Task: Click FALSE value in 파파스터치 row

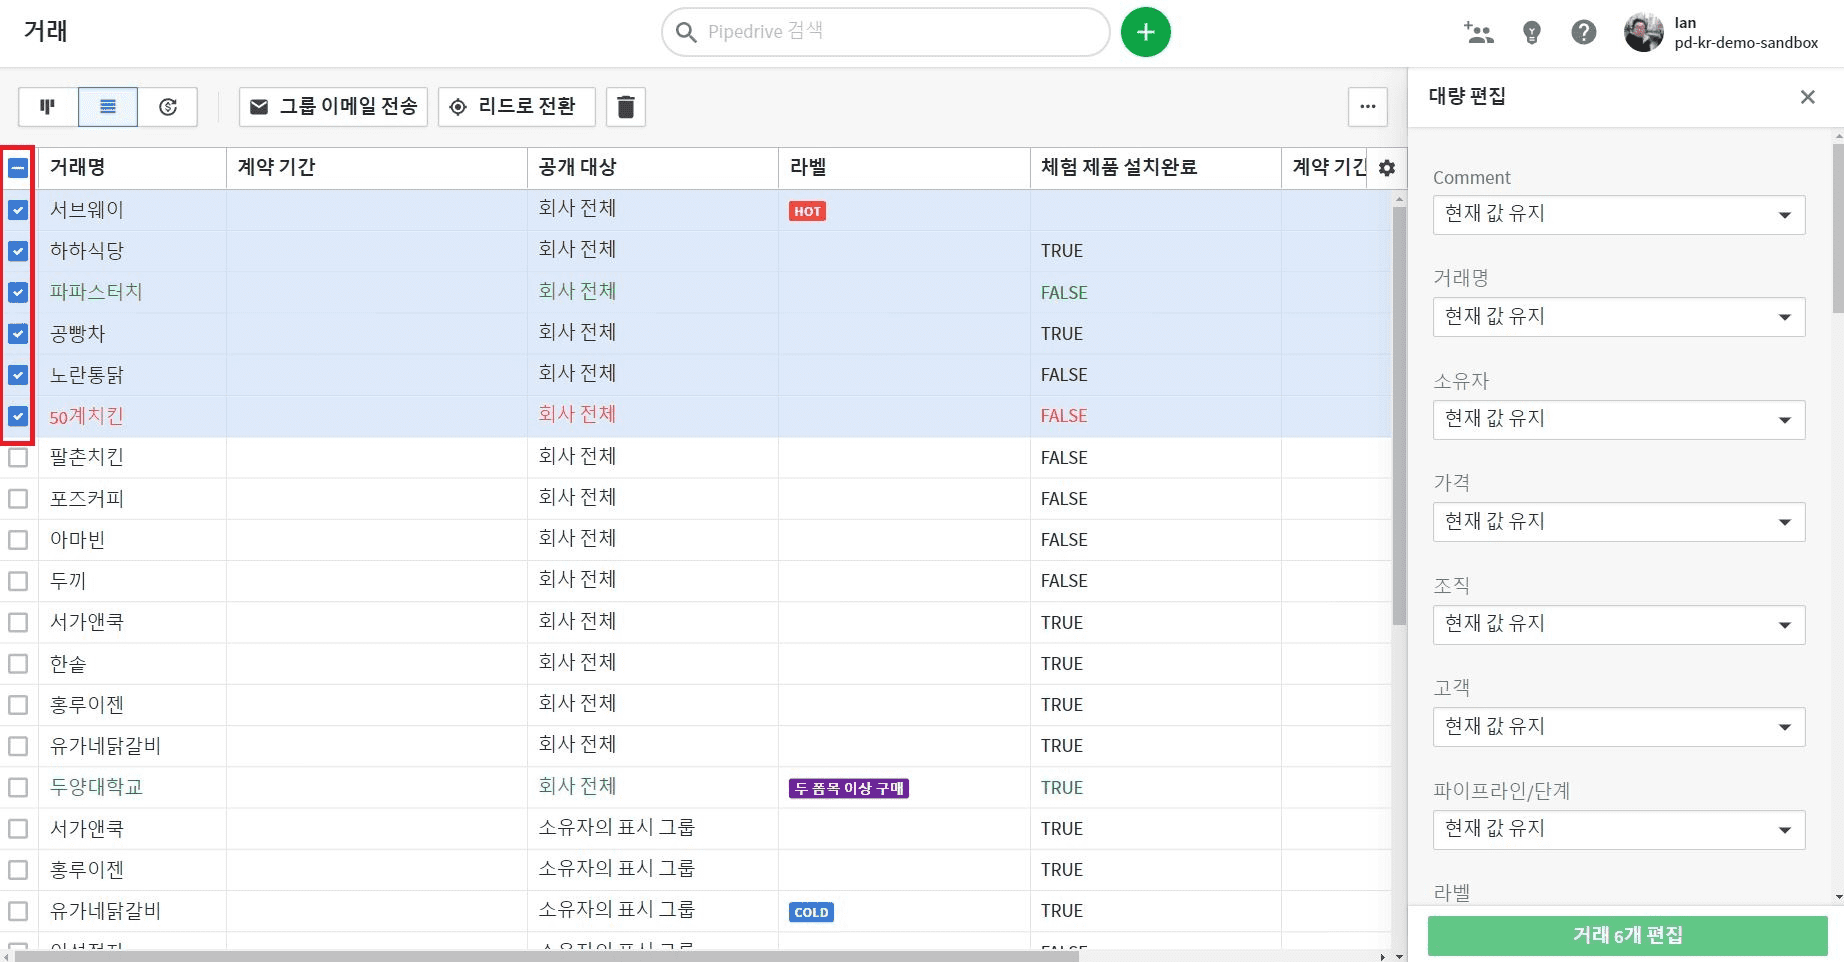Action: click(x=1064, y=293)
